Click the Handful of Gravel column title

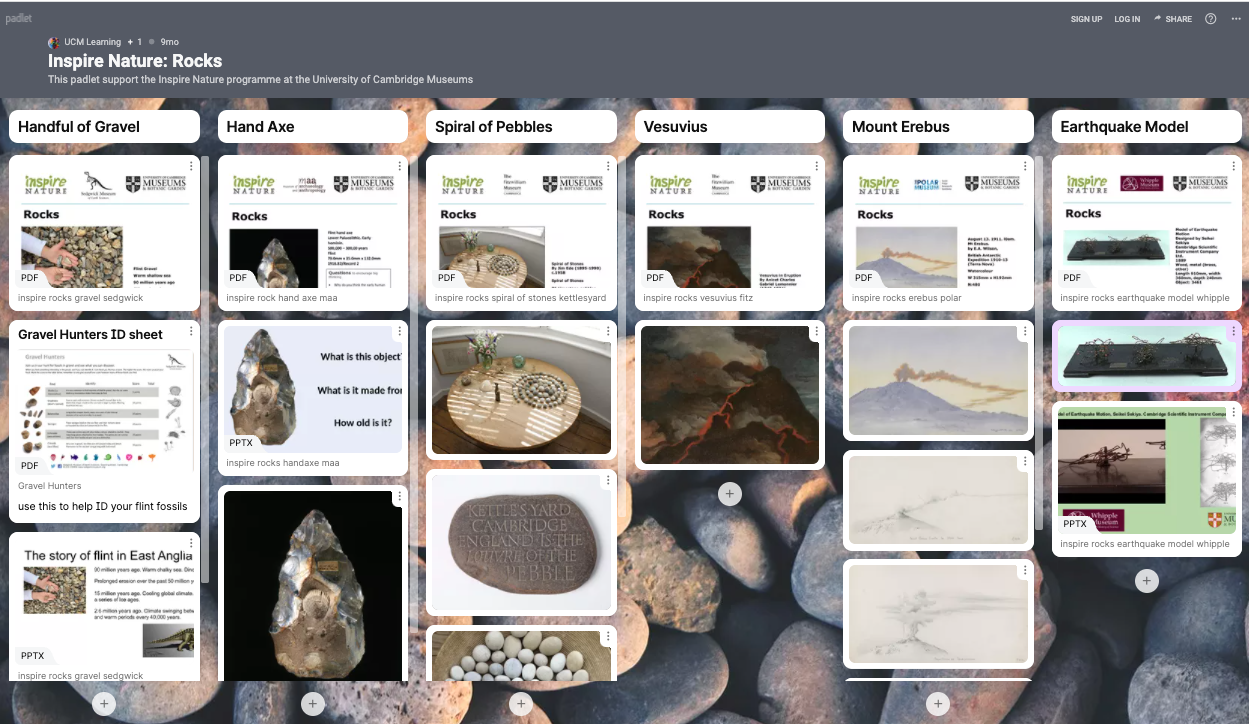(79, 127)
